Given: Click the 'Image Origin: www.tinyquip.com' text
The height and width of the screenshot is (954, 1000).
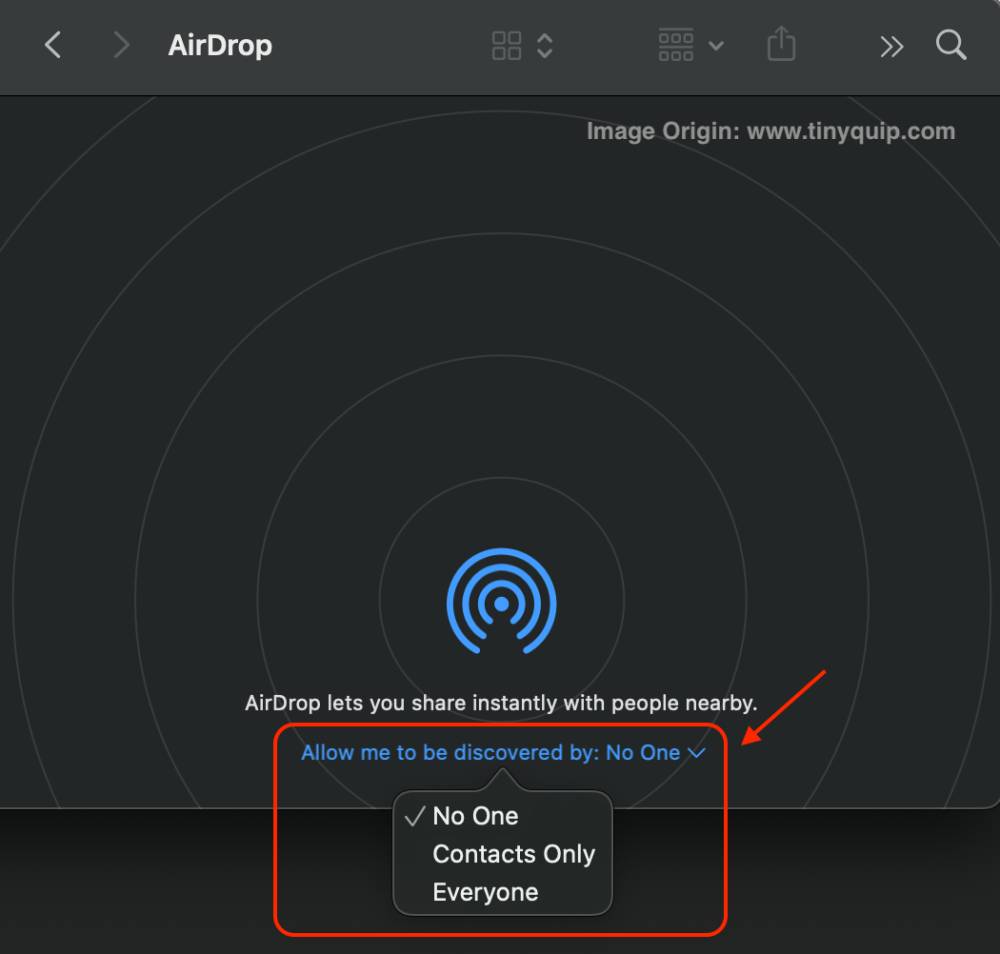Looking at the screenshot, I should (x=770, y=131).
